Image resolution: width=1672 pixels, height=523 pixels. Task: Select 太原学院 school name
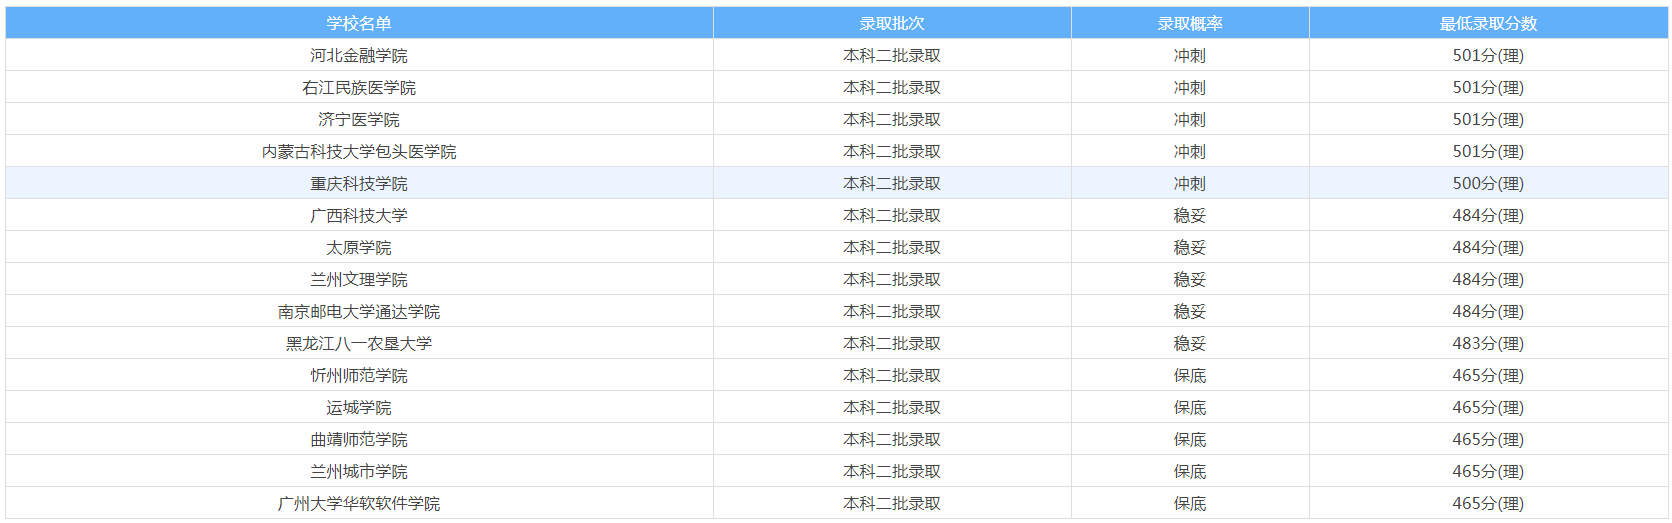tap(359, 247)
